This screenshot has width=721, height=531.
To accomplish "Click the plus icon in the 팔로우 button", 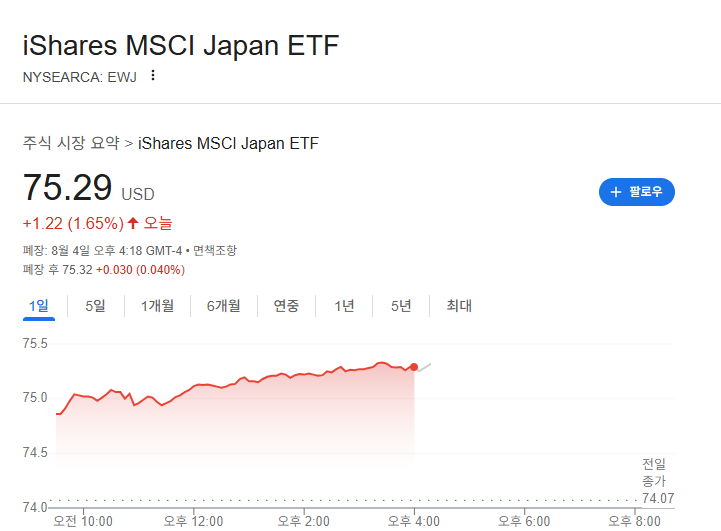I will coord(616,192).
